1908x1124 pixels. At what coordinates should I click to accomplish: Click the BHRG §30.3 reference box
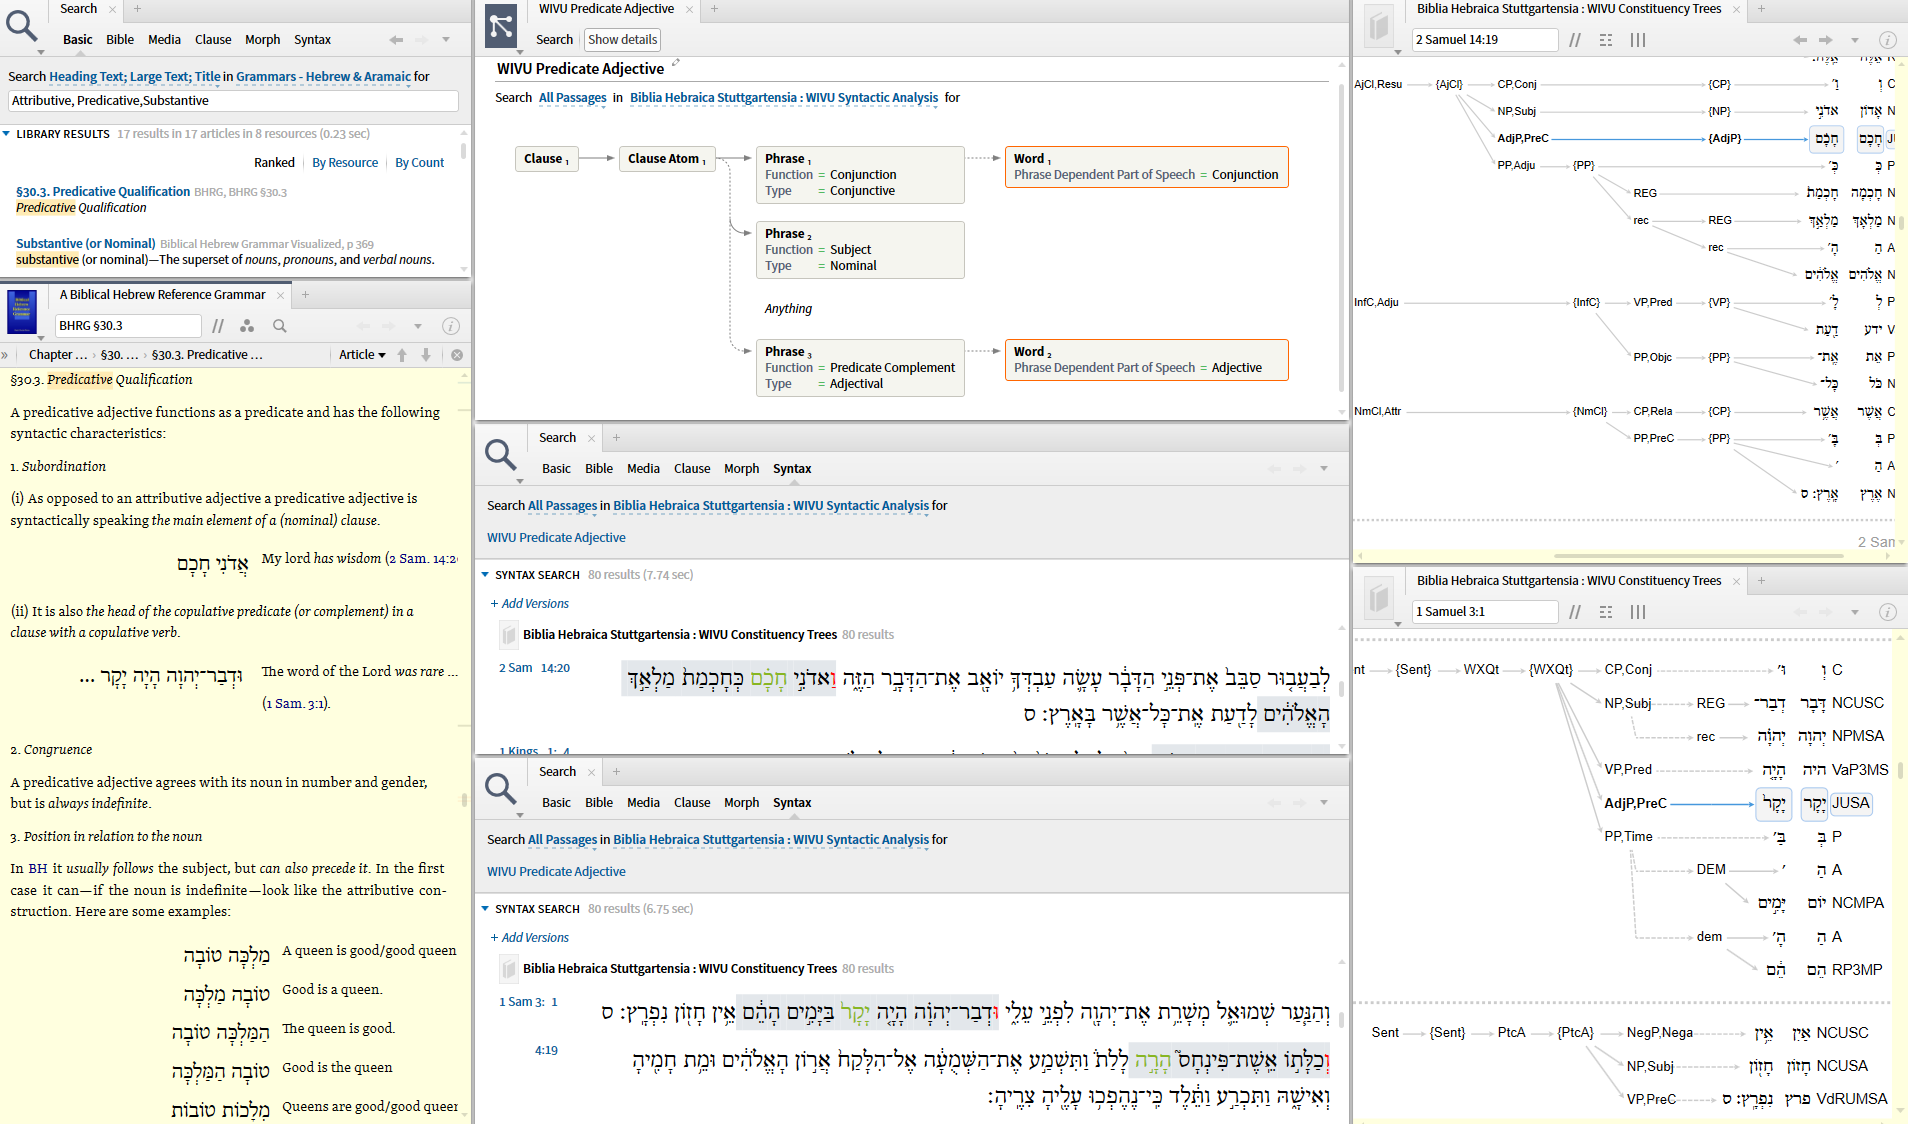128,326
